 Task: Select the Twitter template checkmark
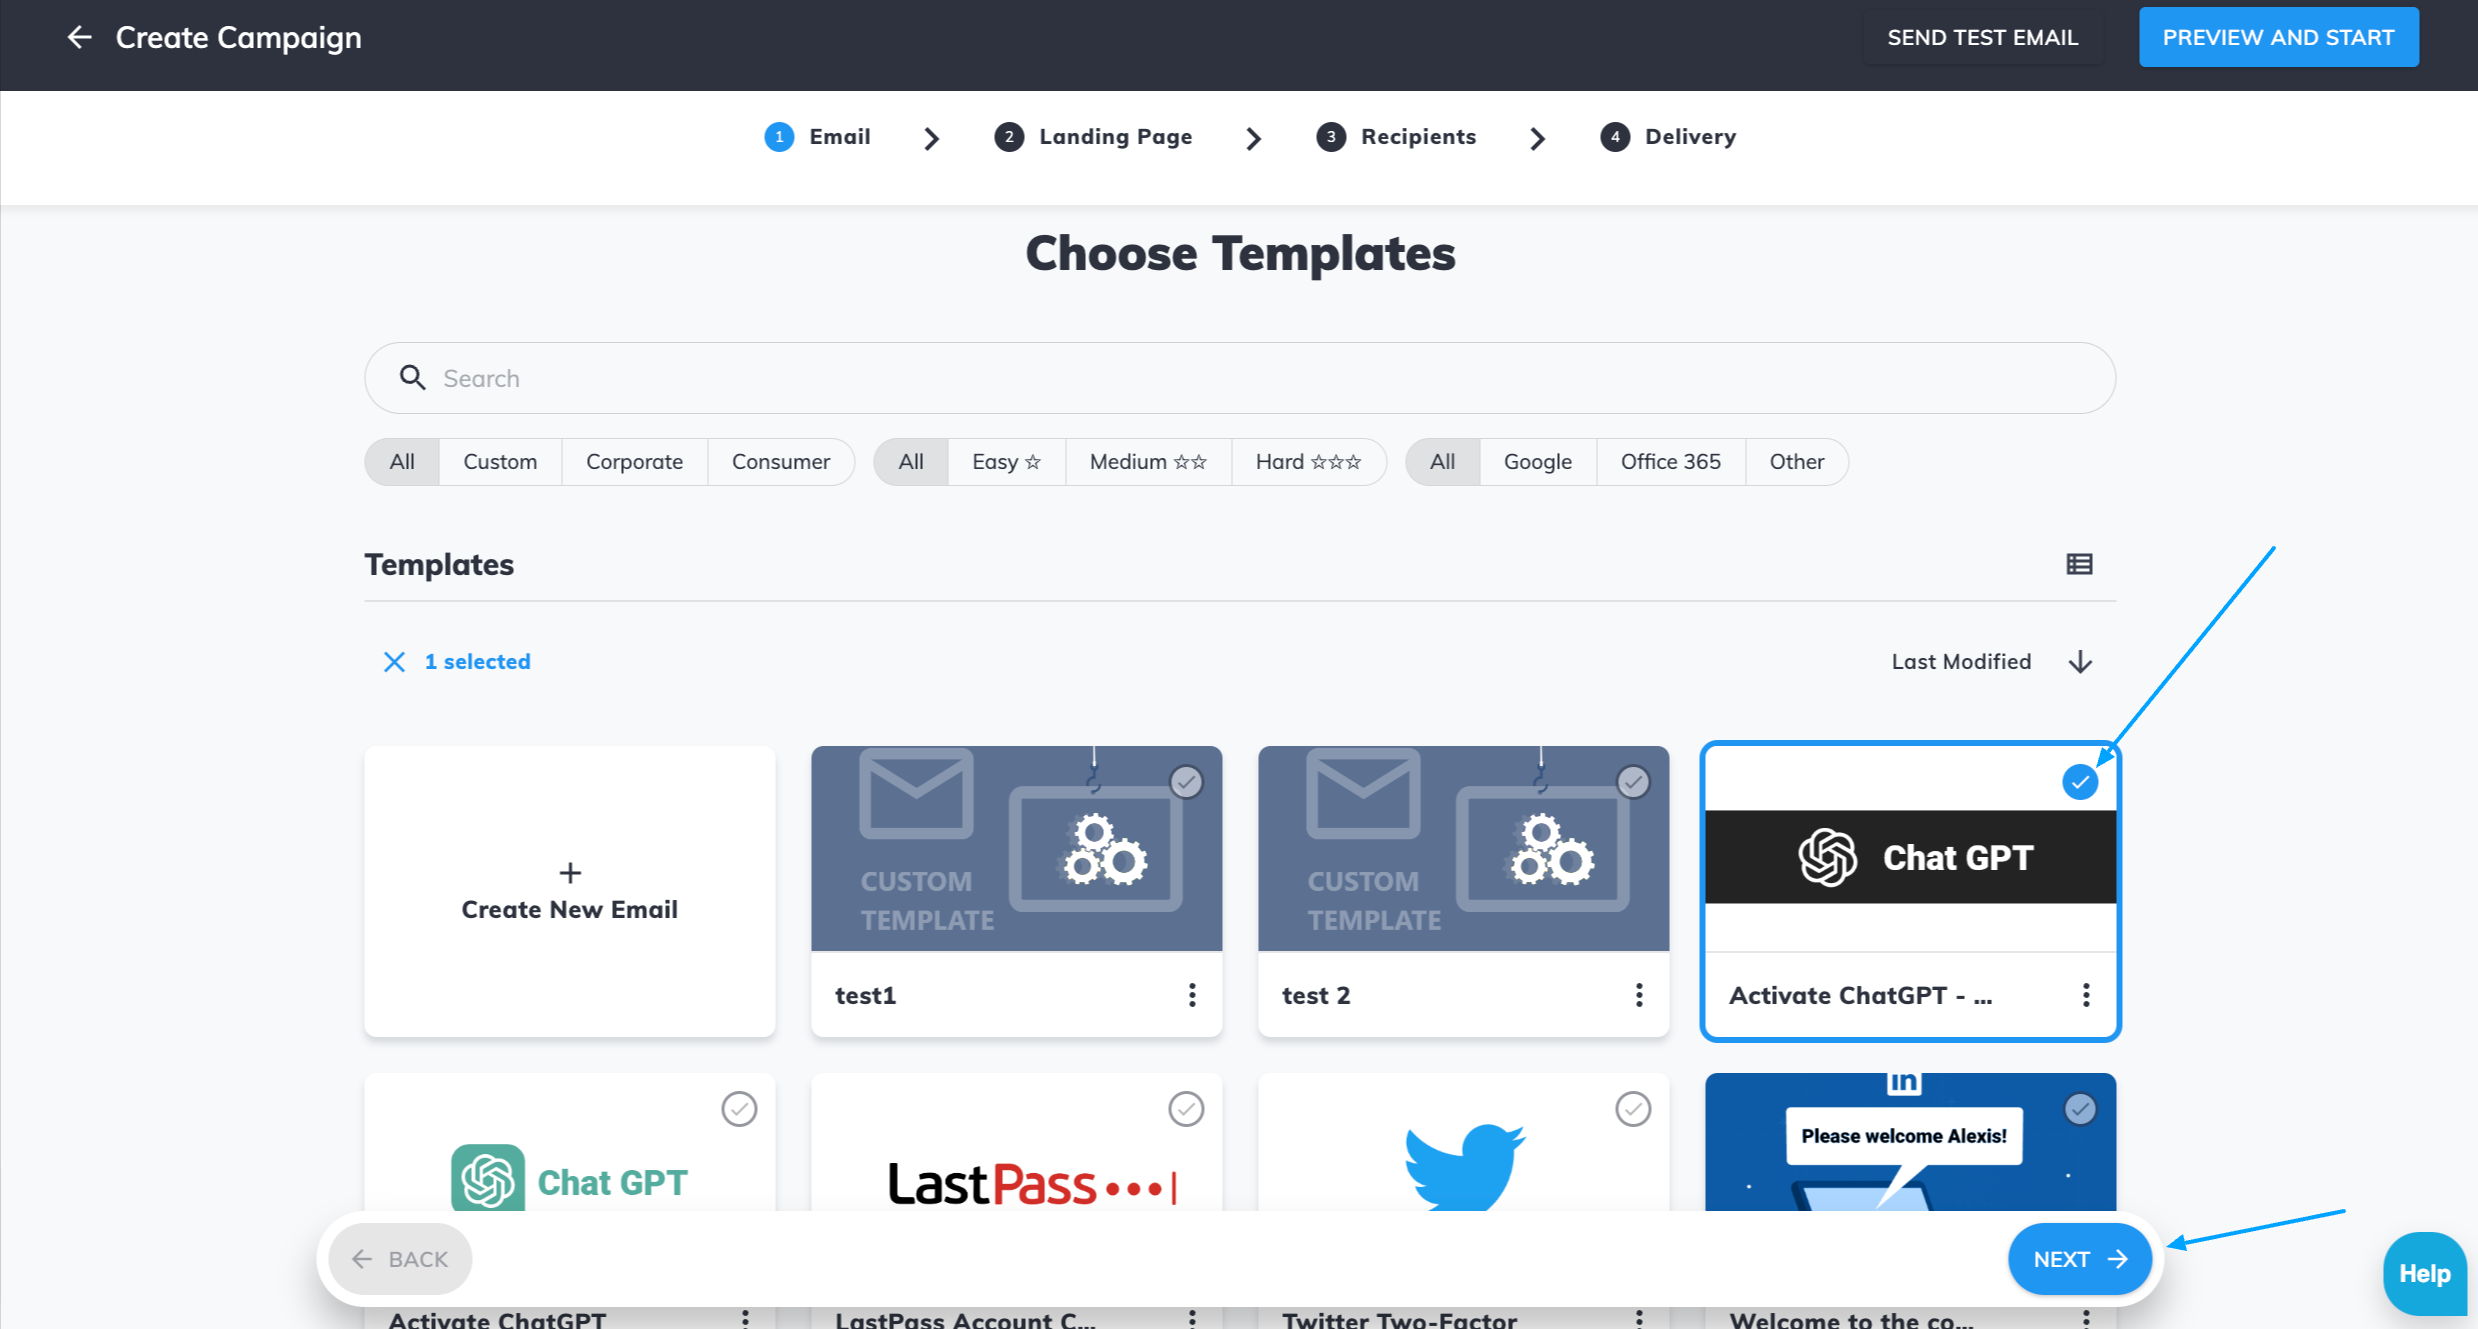(x=1633, y=1109)
